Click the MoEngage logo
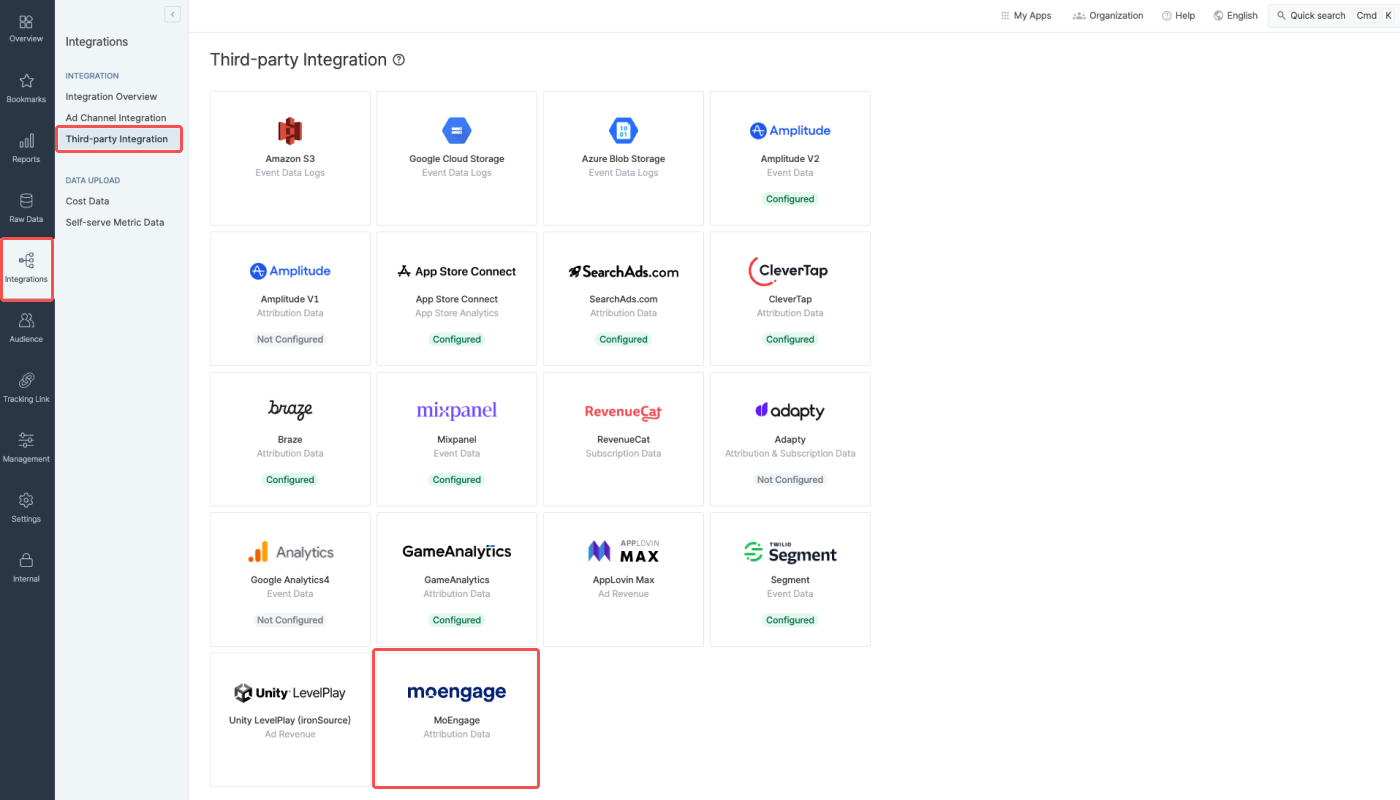 pyautogui.click(x=457, y=692)
